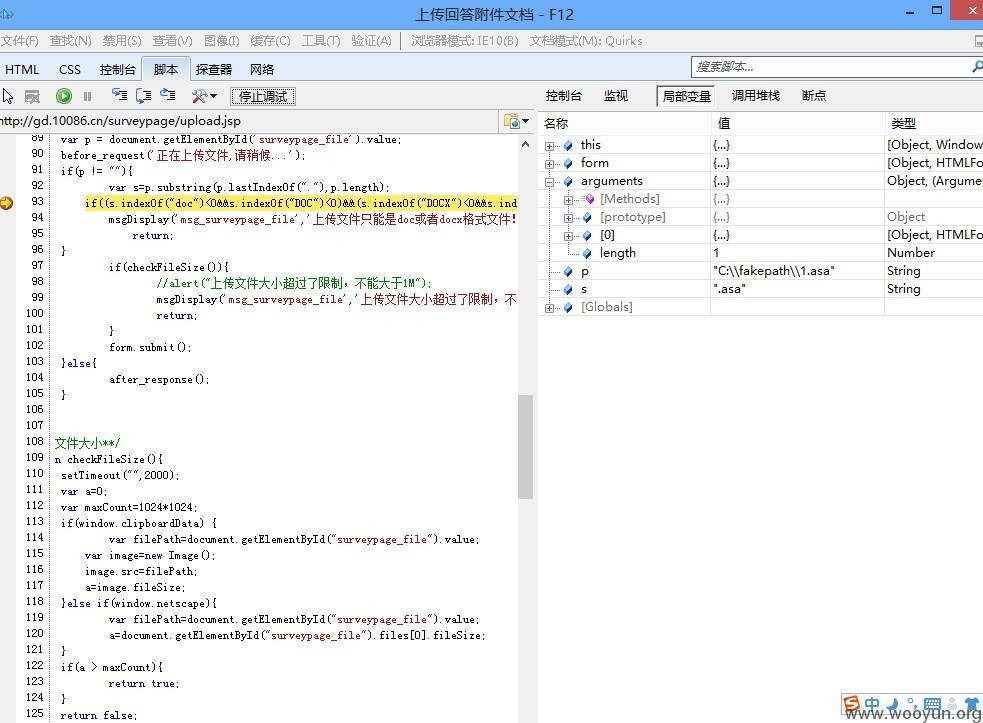
Task: Open the 文件(F) menu
Action: point(19,41)
